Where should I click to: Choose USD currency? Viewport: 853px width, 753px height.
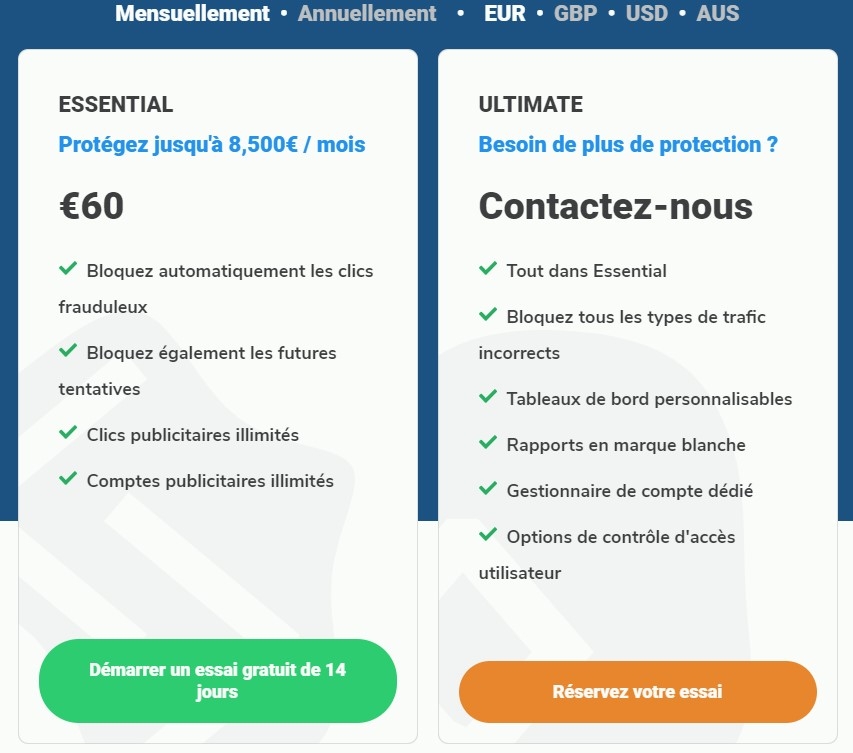coord(647,14)
